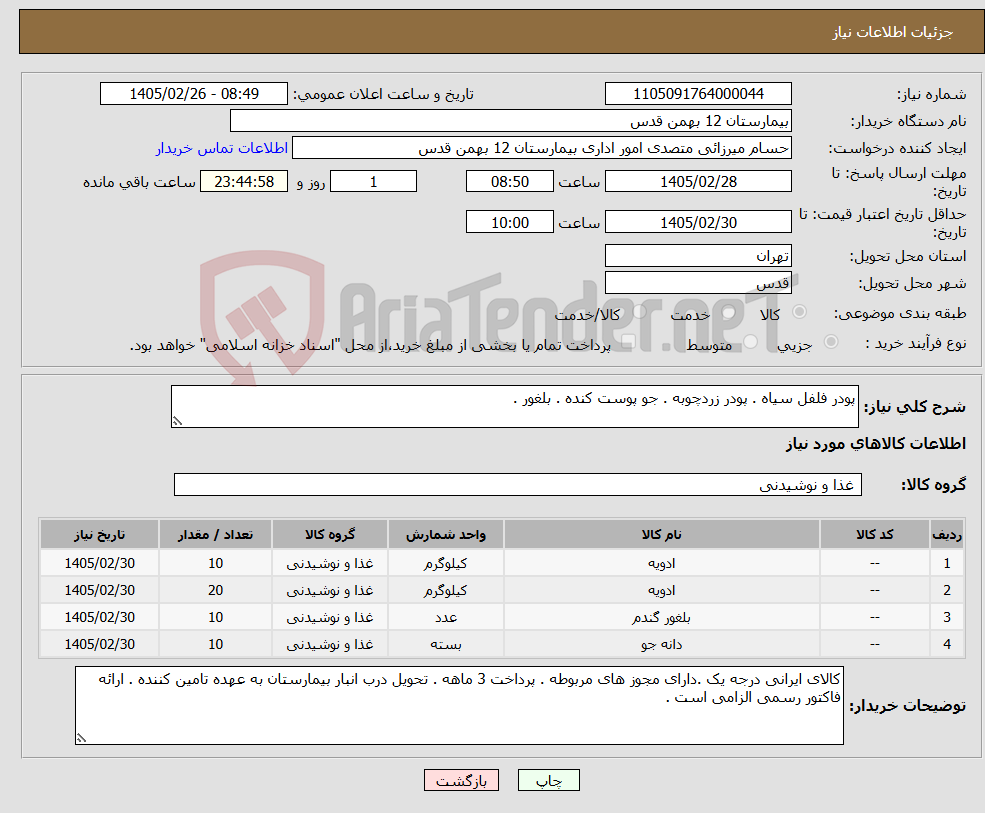
Task: Click goods group cell in بلغور گندم row
Action: 330,617
